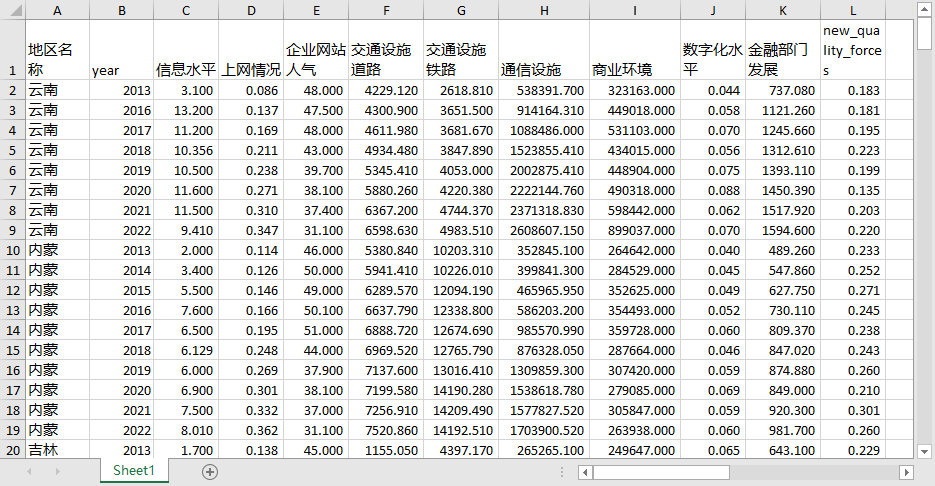The width and height of the screenshot is (935, 486).
Task: Select cell with value 0.301 in row 18
Action: 853,410
